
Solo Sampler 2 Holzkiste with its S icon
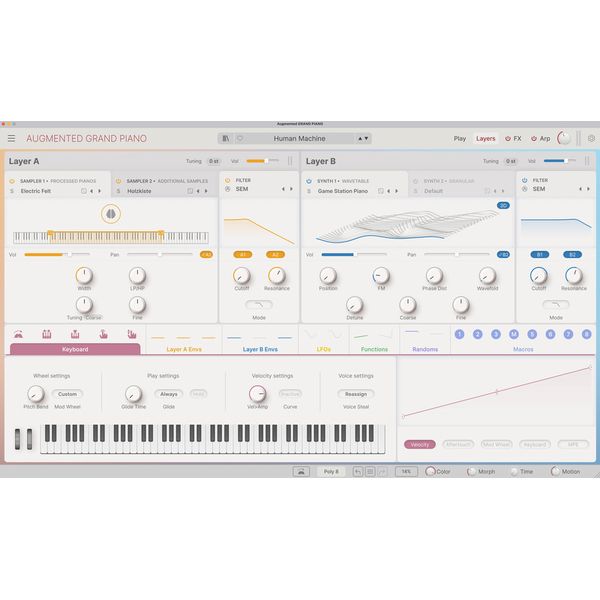(118, 191)
